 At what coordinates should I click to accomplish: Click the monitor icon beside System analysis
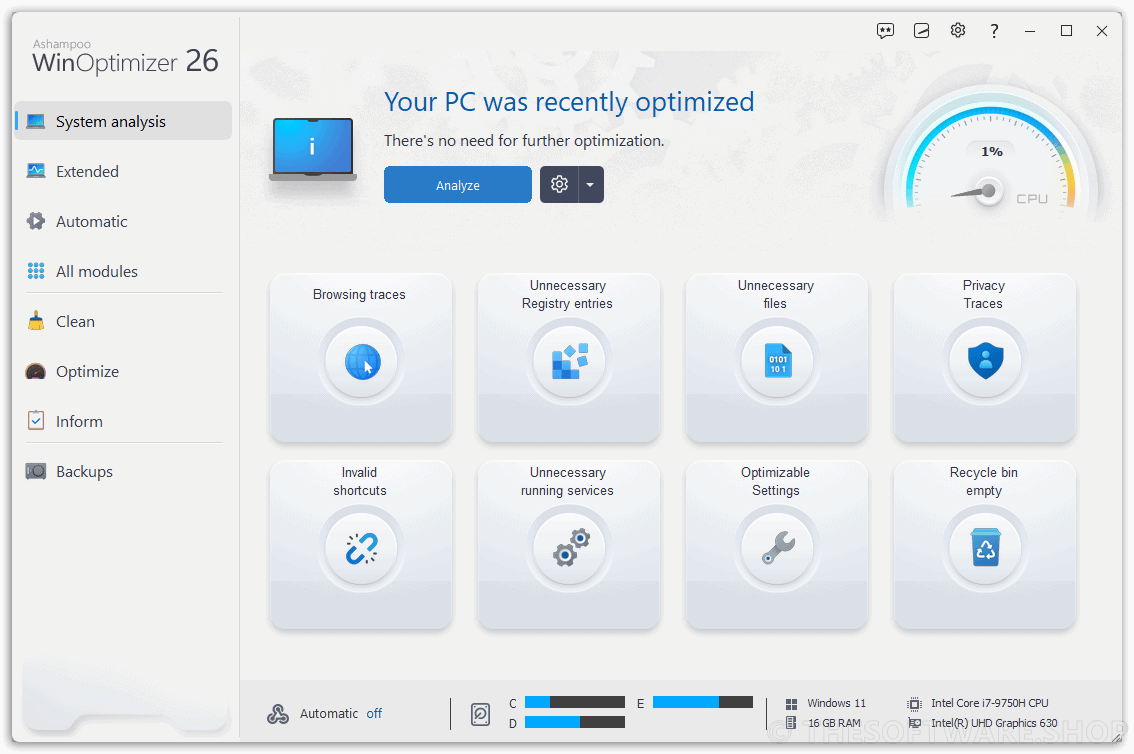tap(35, 121)
